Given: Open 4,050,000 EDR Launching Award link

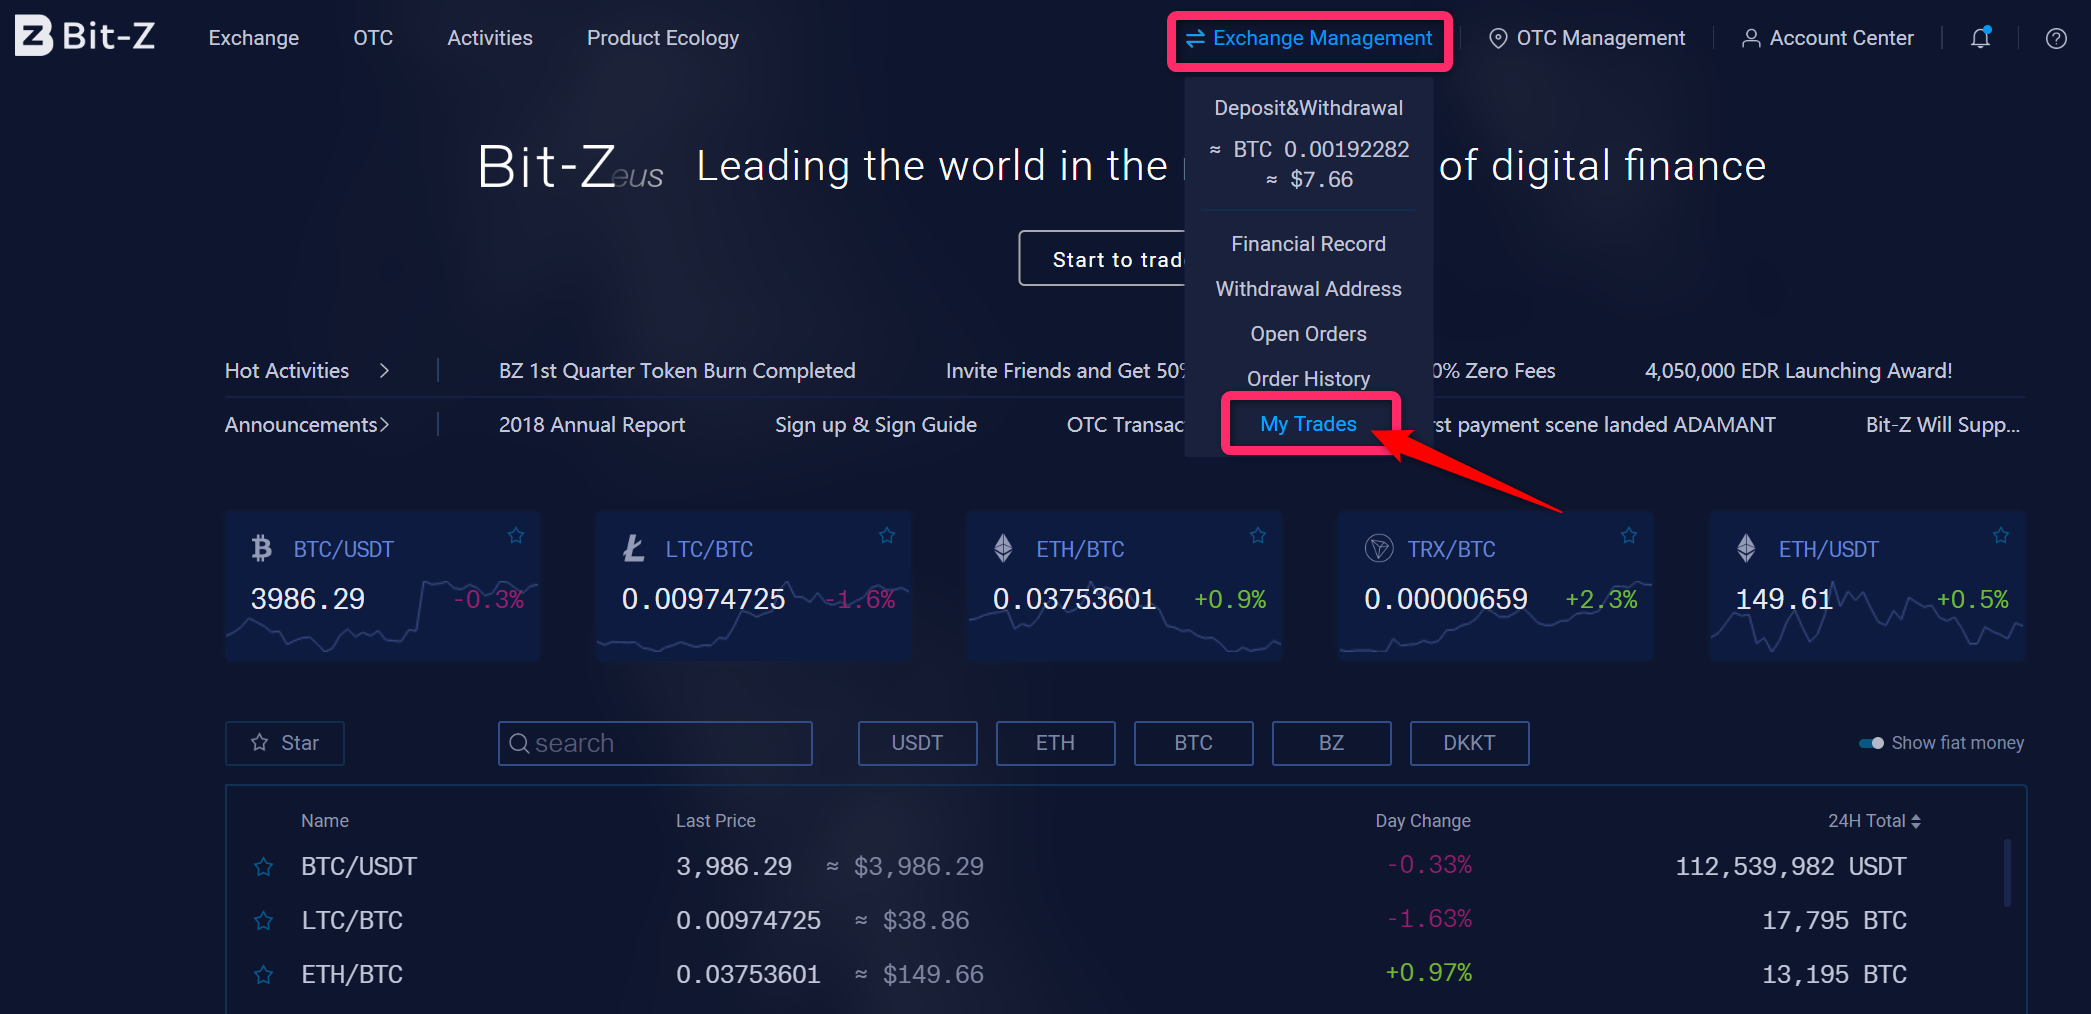Looking at the screenshot, I should 1798,371.
